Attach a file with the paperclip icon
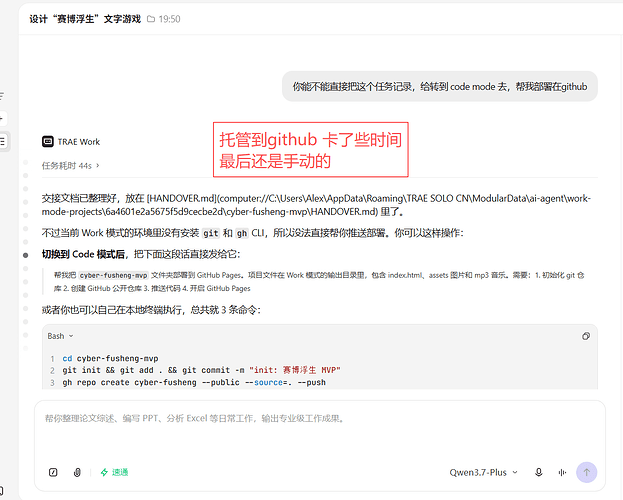The width and height of the screenshot is (623, 500). pyautogui.click(x=77, y=472)
